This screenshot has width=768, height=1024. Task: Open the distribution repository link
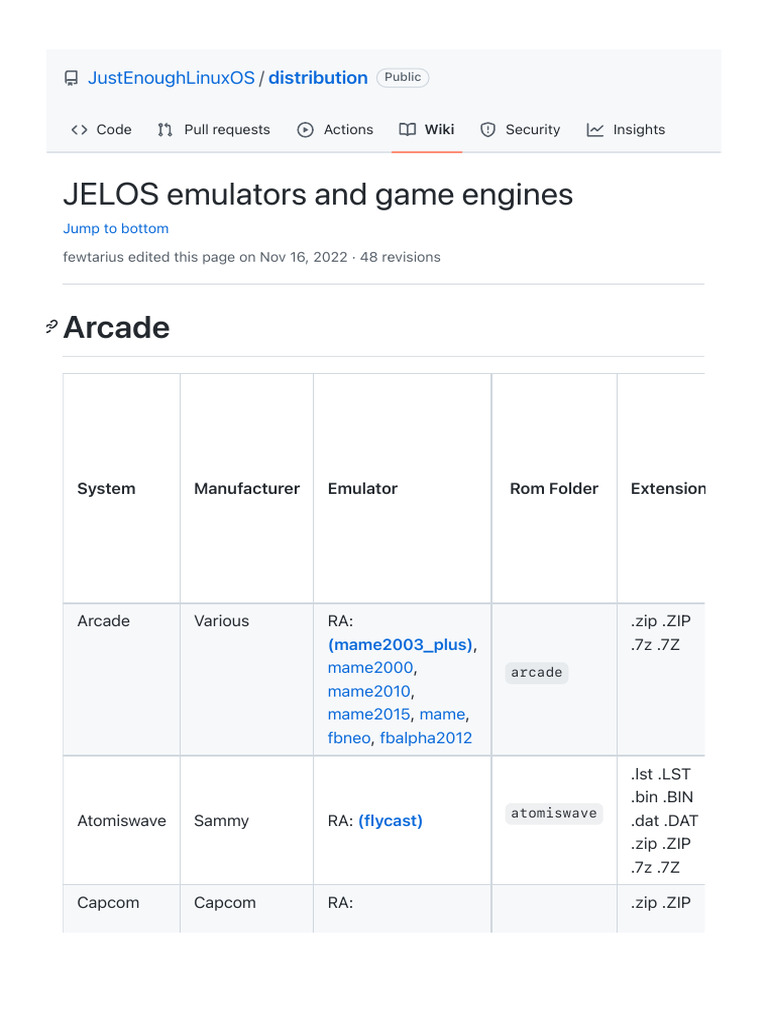(x=318, y=78)
